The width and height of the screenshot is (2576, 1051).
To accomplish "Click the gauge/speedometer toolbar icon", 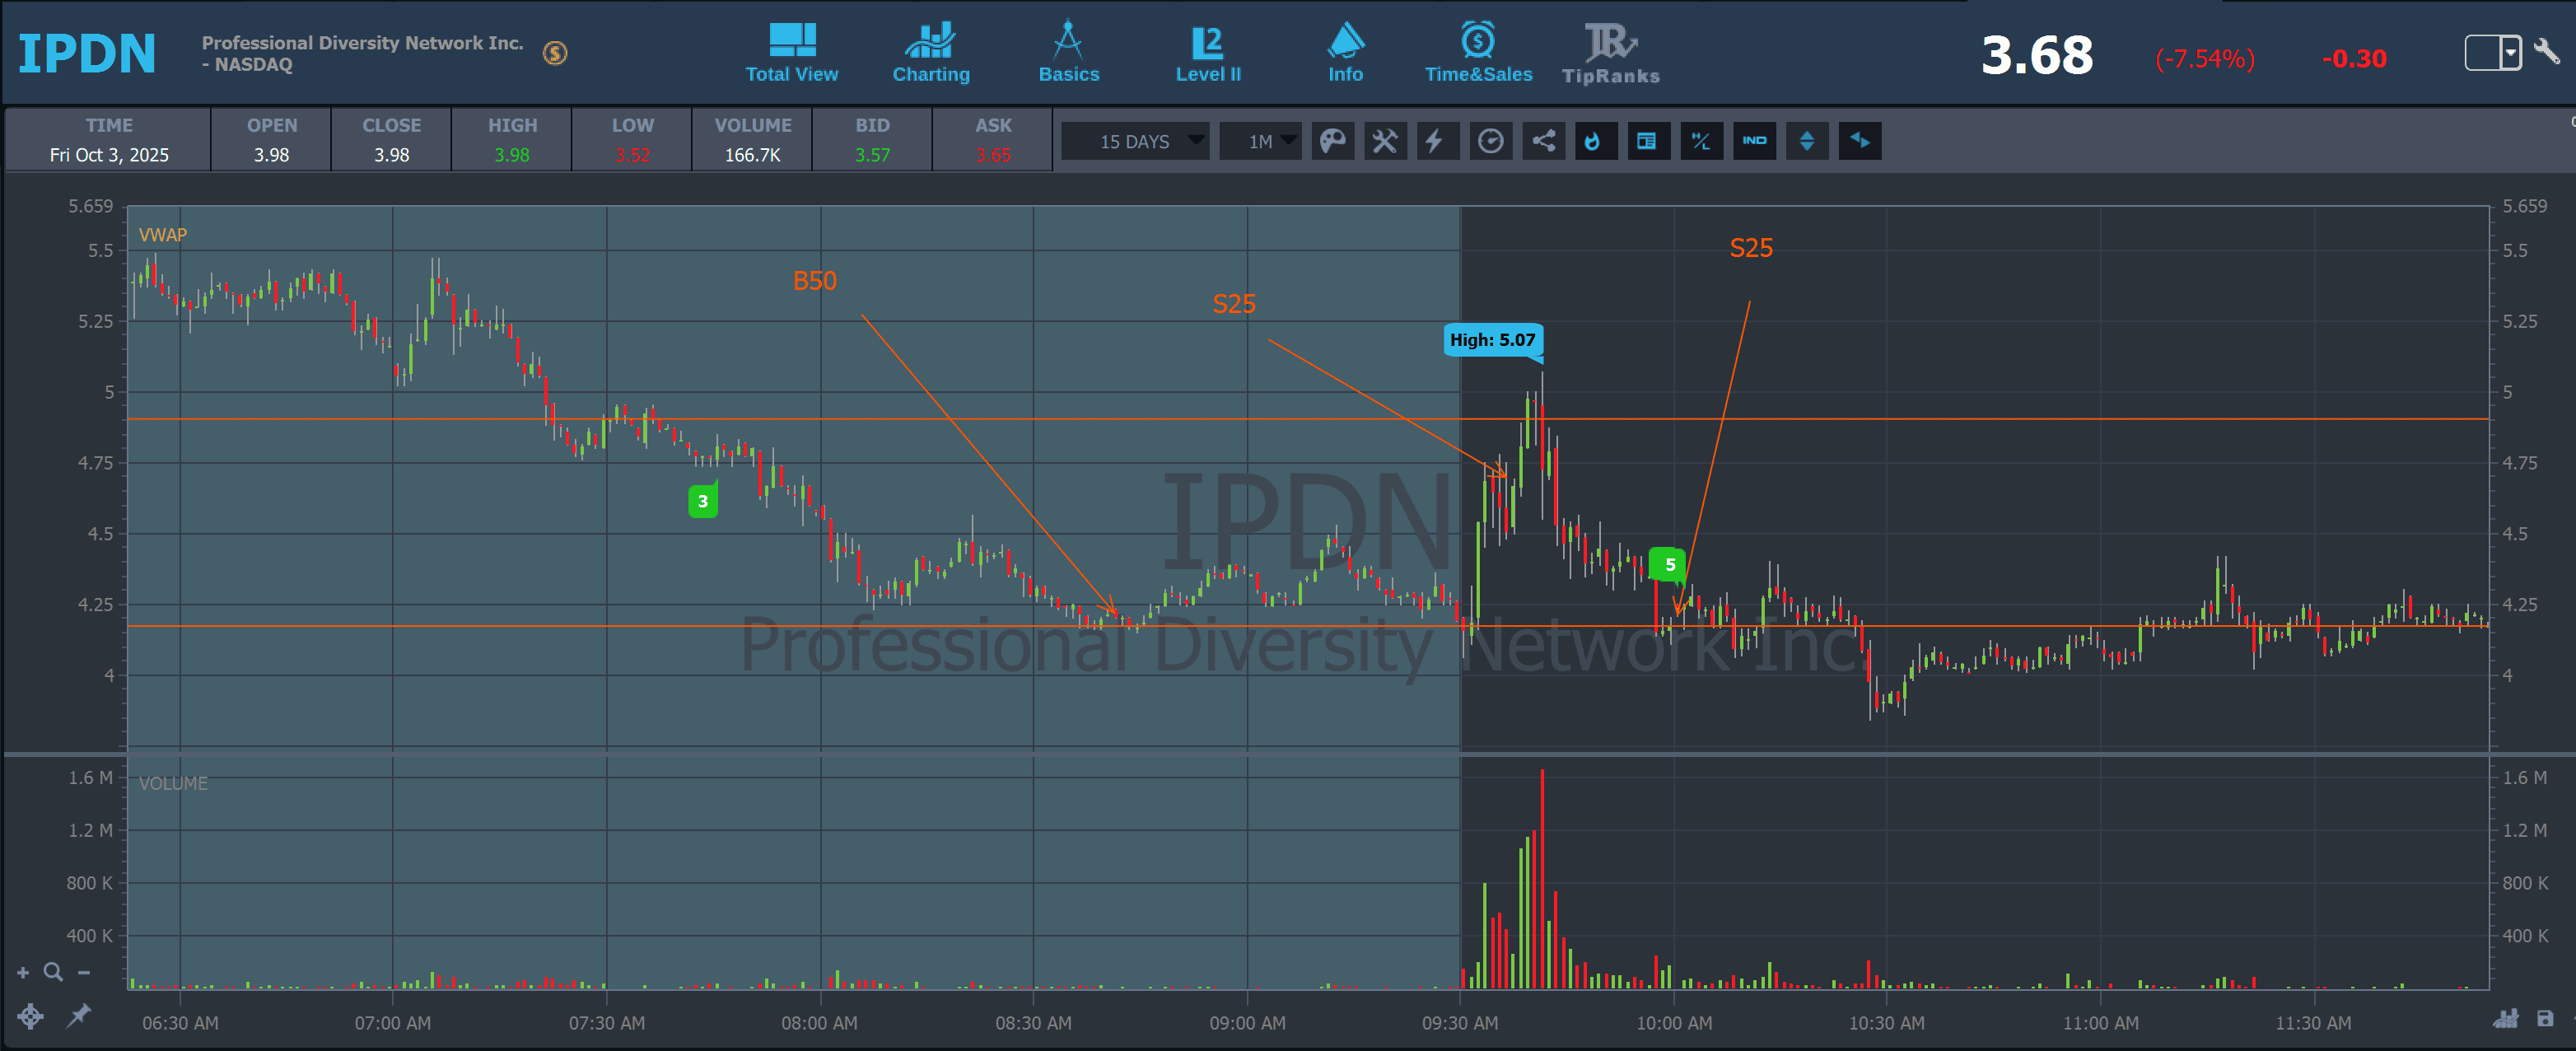I will point(1490,141).
